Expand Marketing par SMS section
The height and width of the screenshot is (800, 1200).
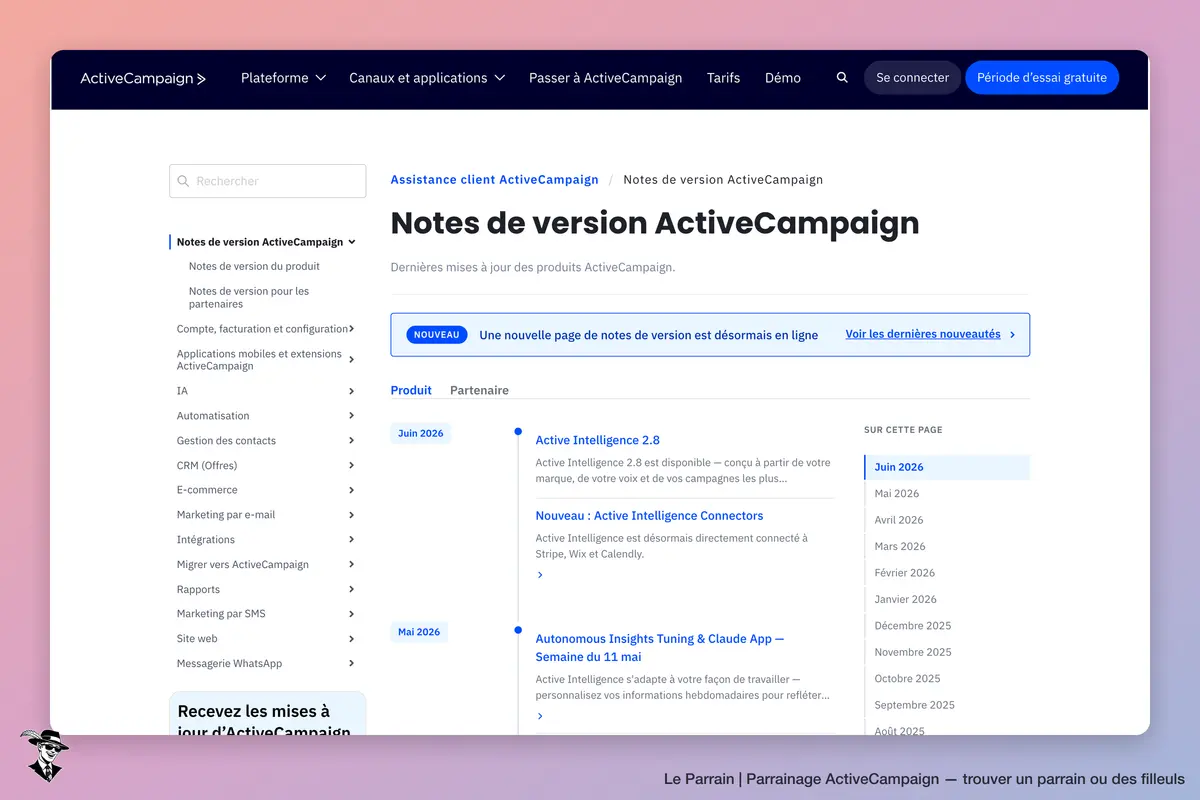352,614
